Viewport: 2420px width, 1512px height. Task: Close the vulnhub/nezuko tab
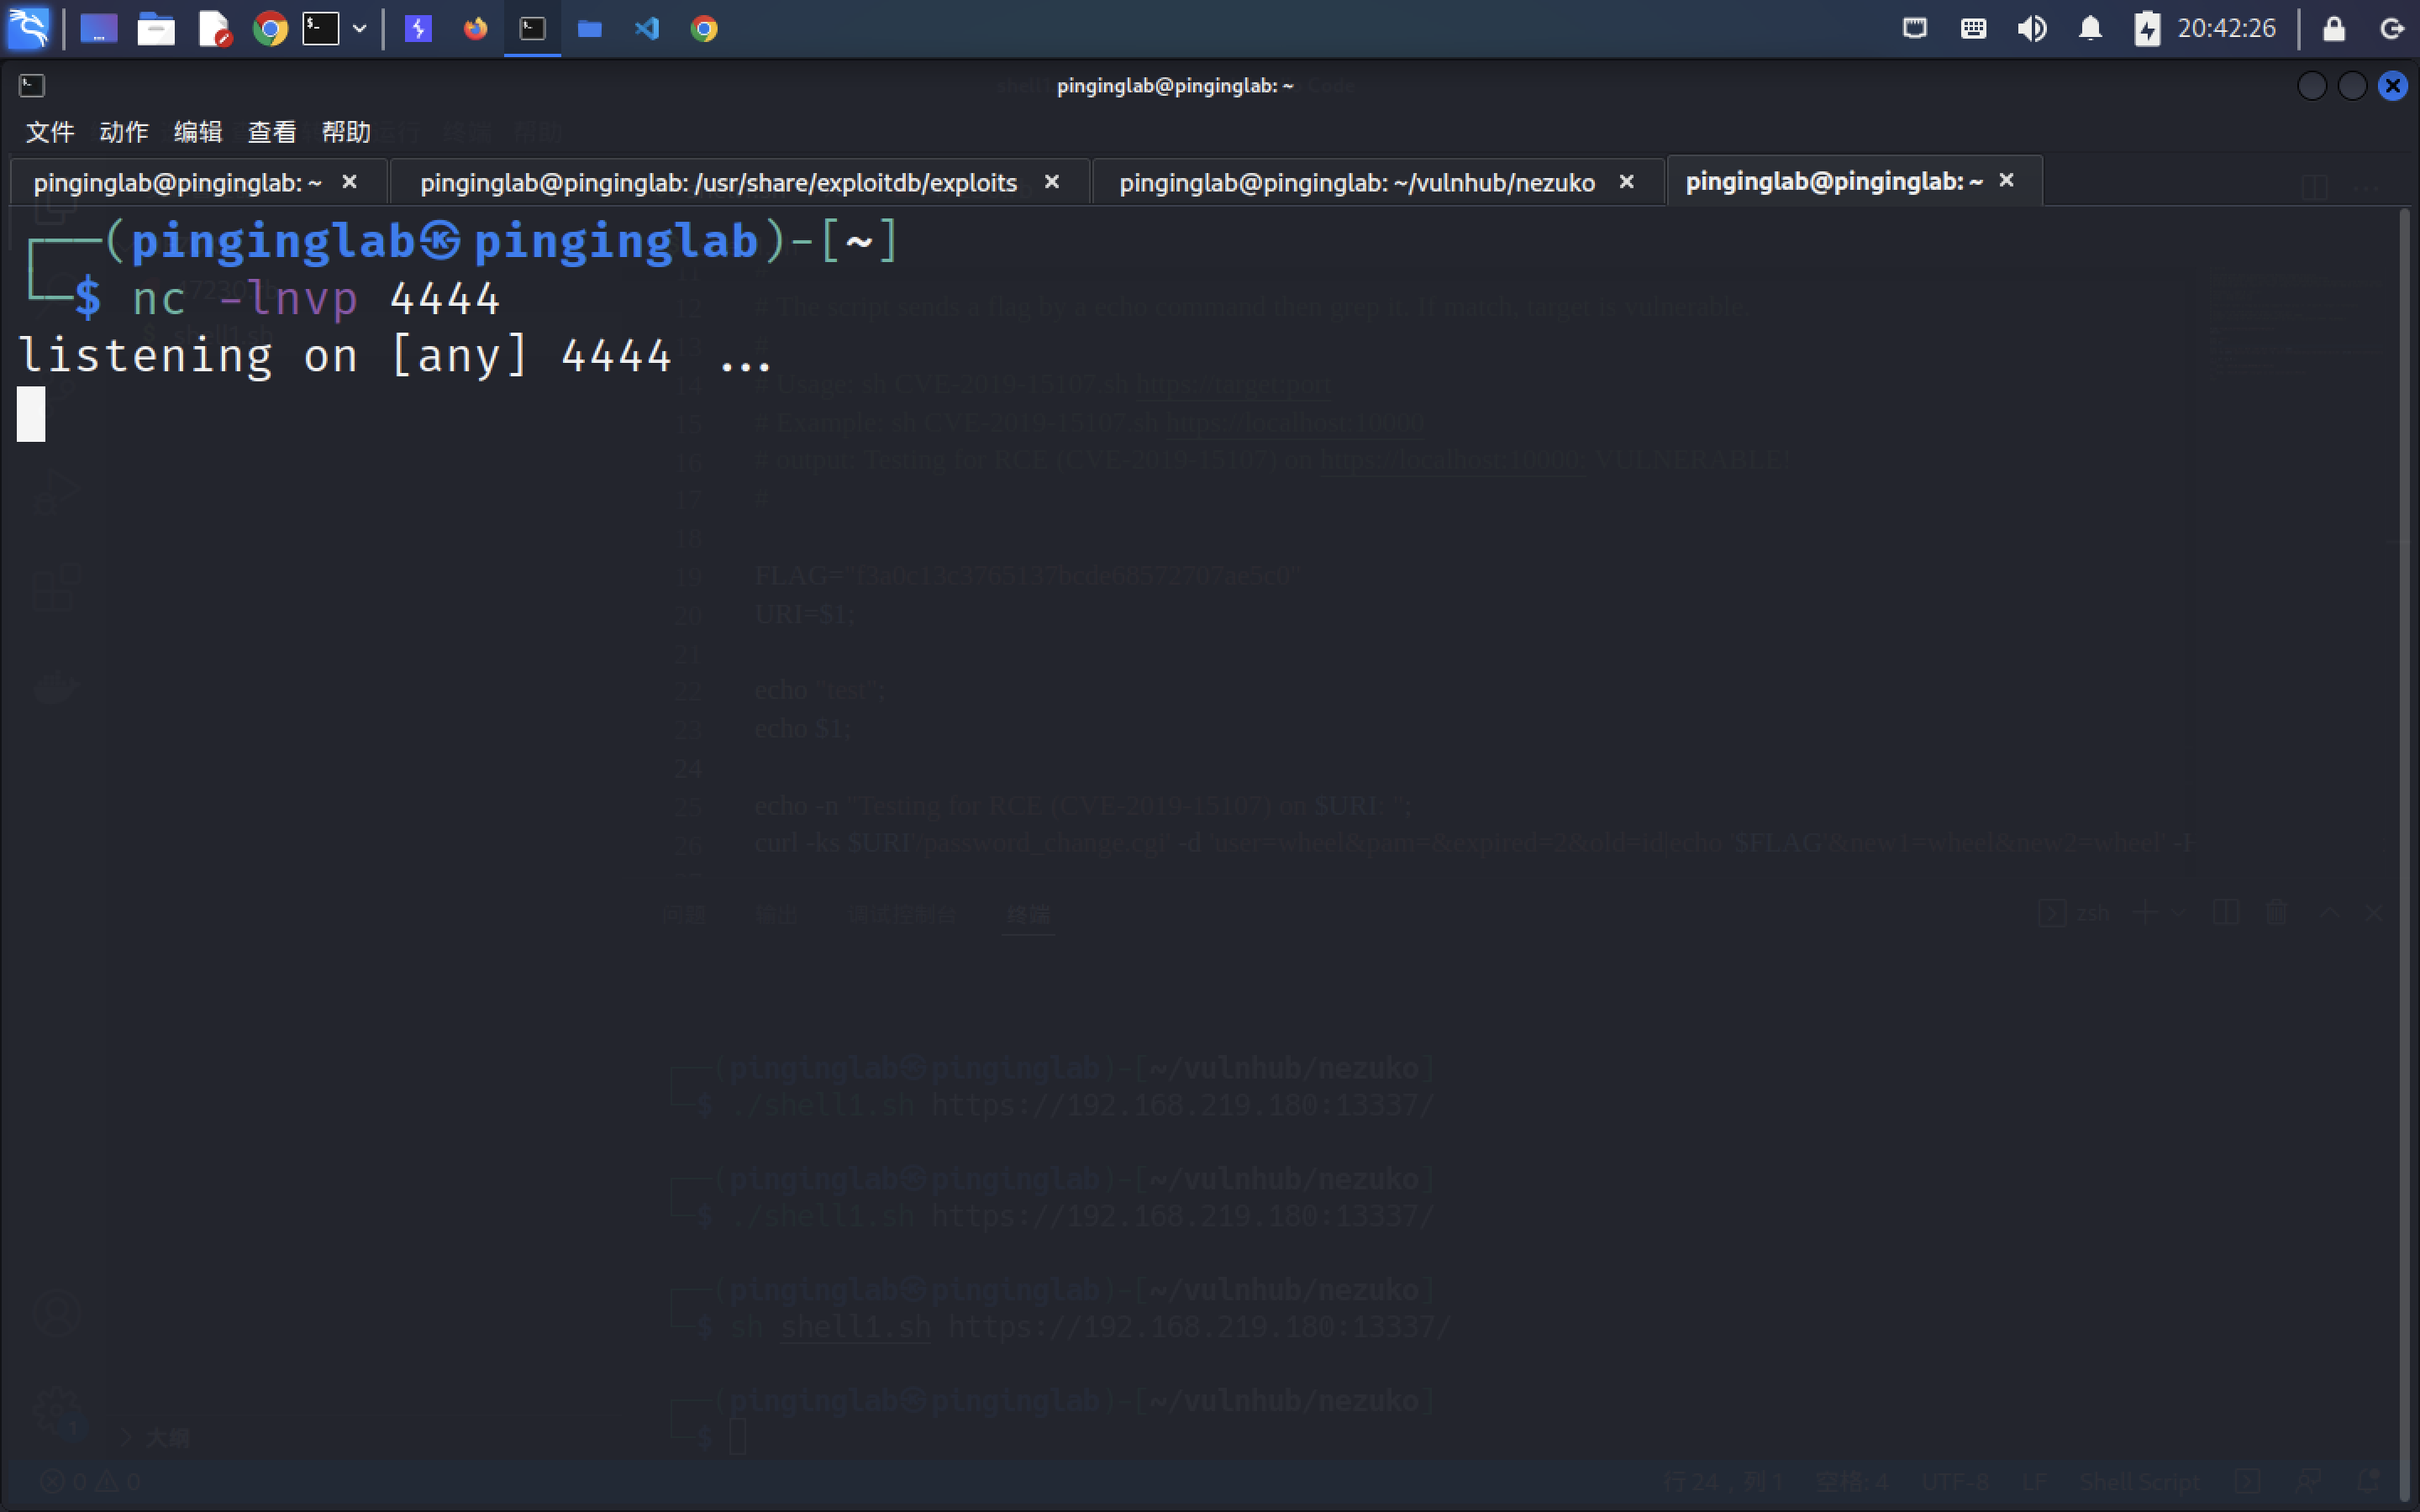[x=1627, y=182]
